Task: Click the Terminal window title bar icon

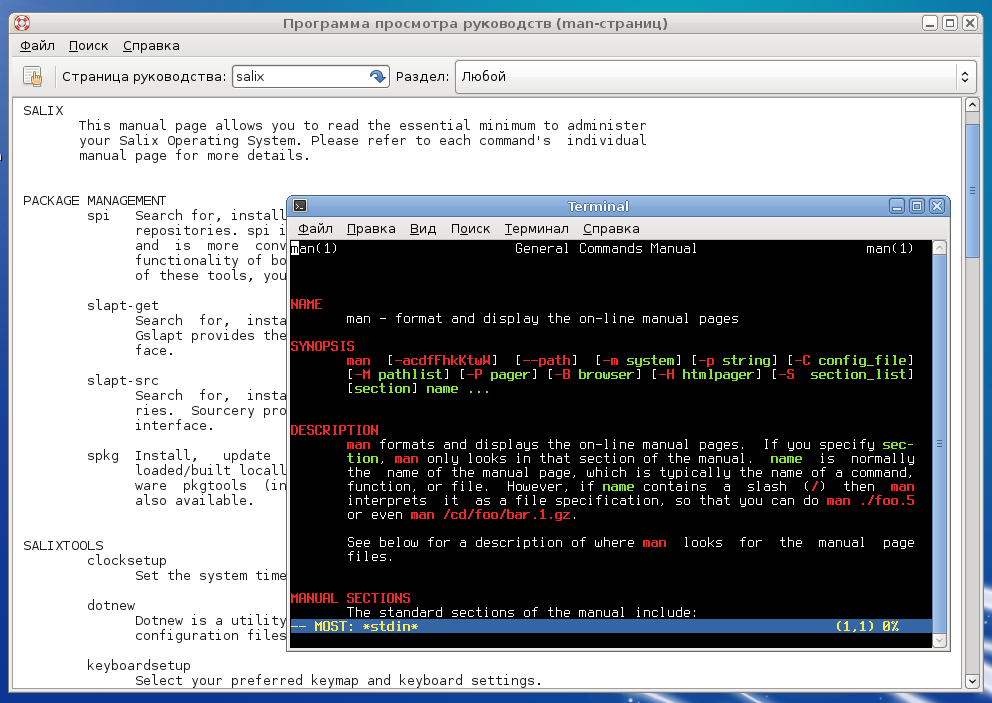Action: (301, 206)
